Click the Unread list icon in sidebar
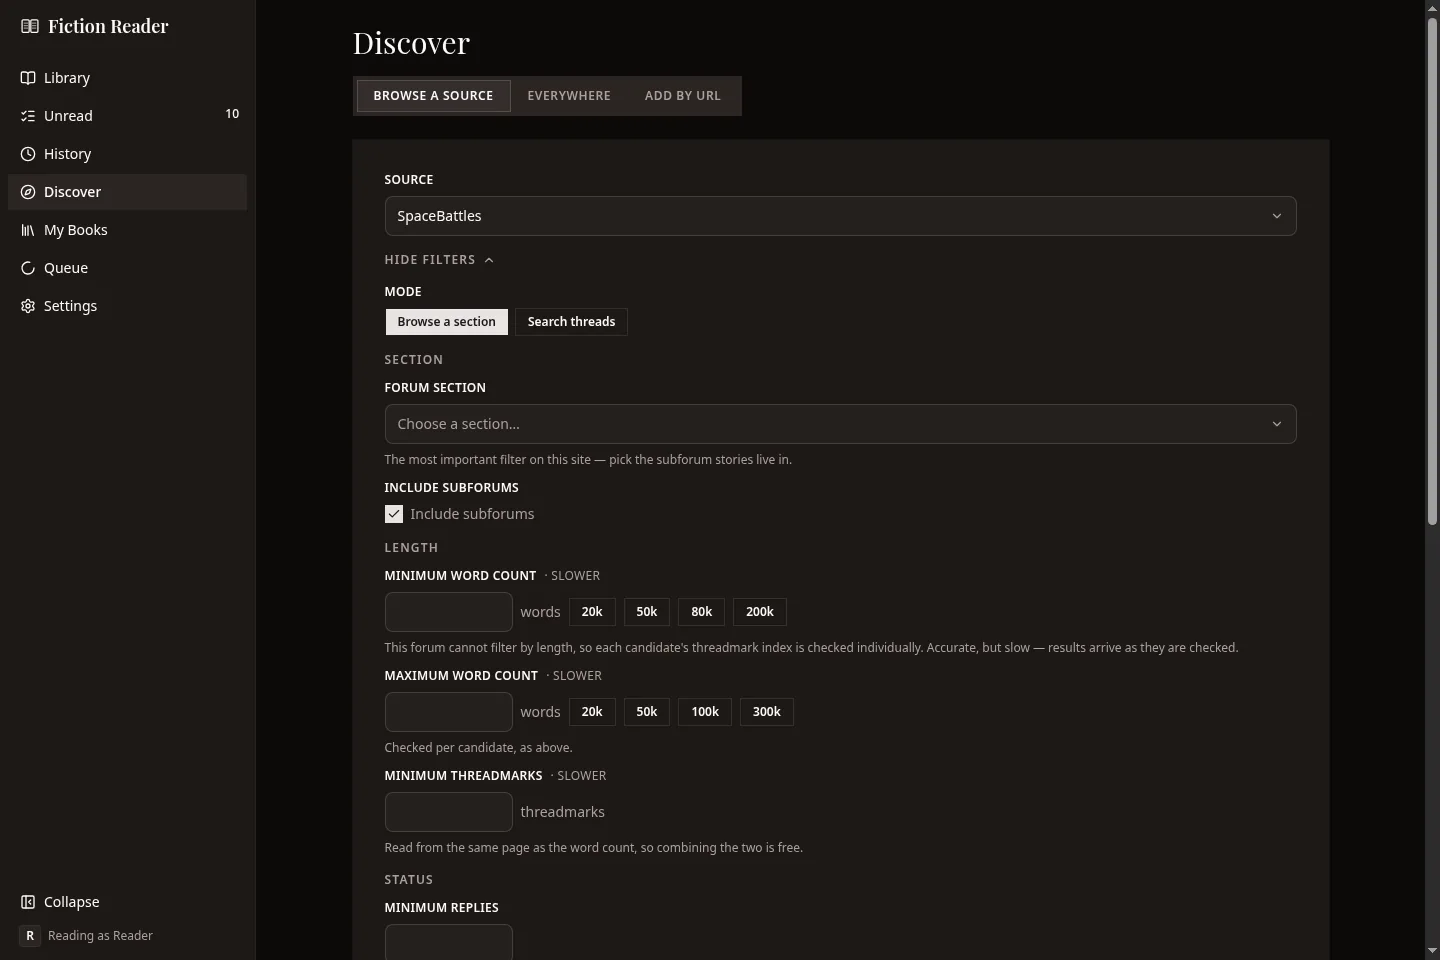This screenshot has width=1440, height=960. pyautogui.click(x=28, y=116)
